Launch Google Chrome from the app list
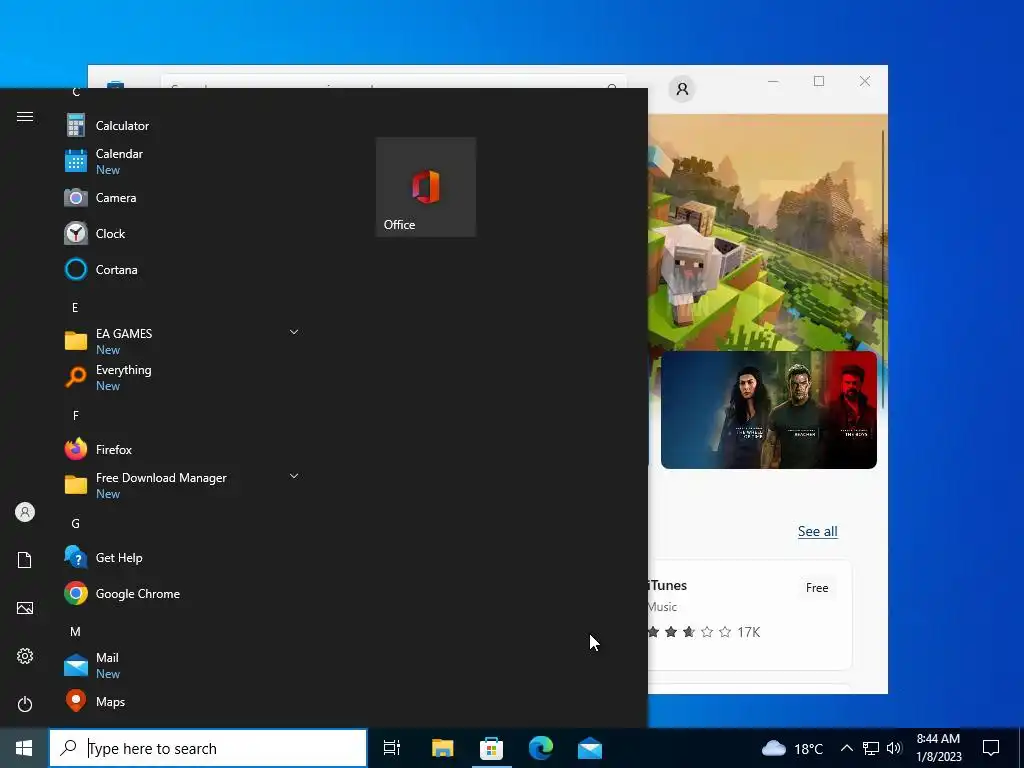The width and height of the screenshot is (1024, 768). click(182, 594)
